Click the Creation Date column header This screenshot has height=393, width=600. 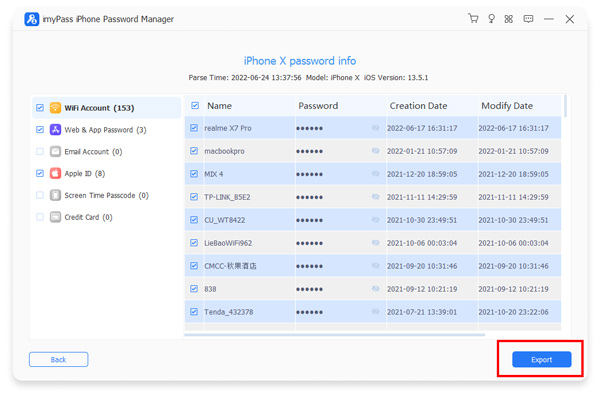418,106
